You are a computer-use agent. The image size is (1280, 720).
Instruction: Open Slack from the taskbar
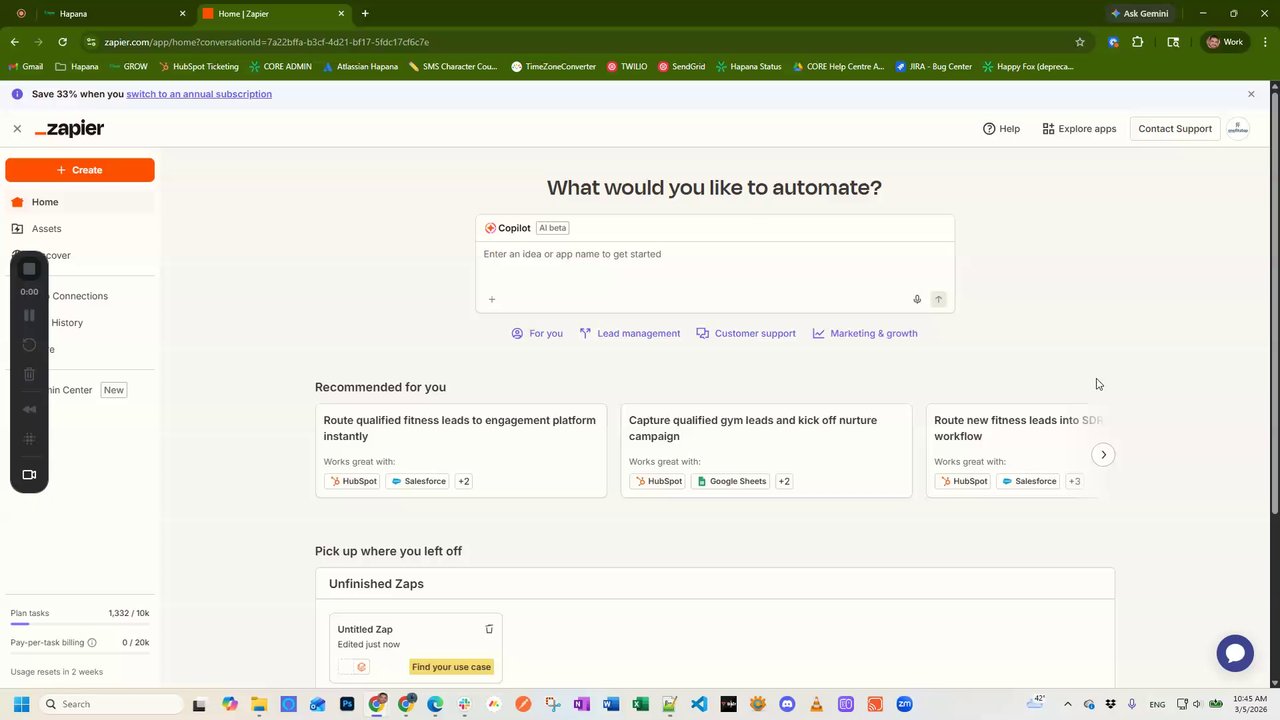[464, 705]
